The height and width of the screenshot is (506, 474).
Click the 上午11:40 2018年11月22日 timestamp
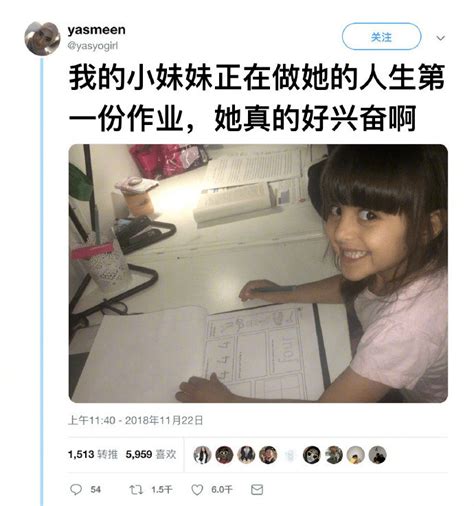(135, 420)
